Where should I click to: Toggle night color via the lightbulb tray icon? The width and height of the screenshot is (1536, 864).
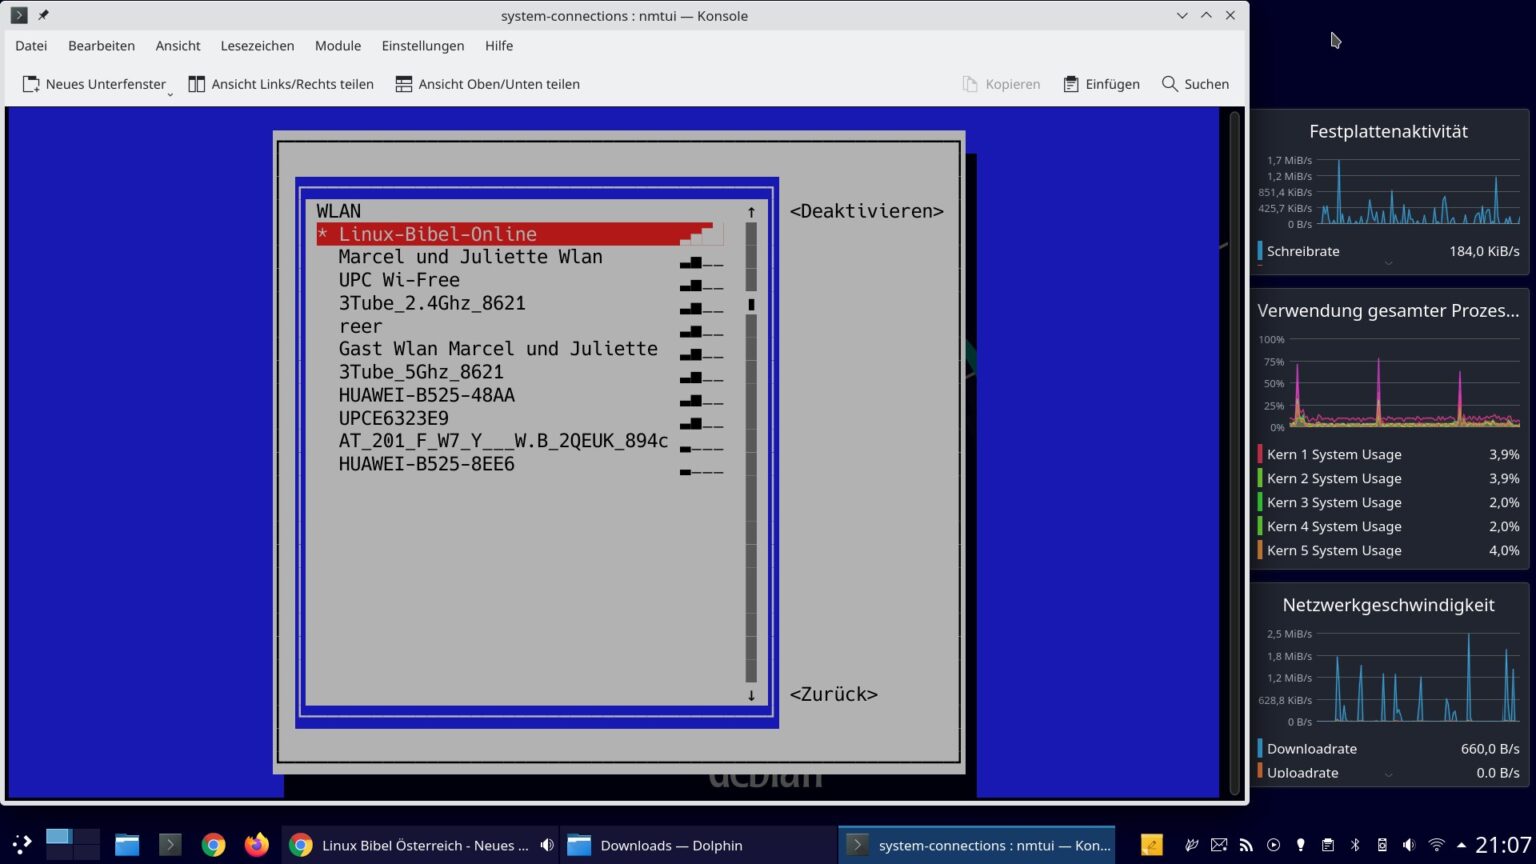pyautogui.click(x=1300, y=845)
